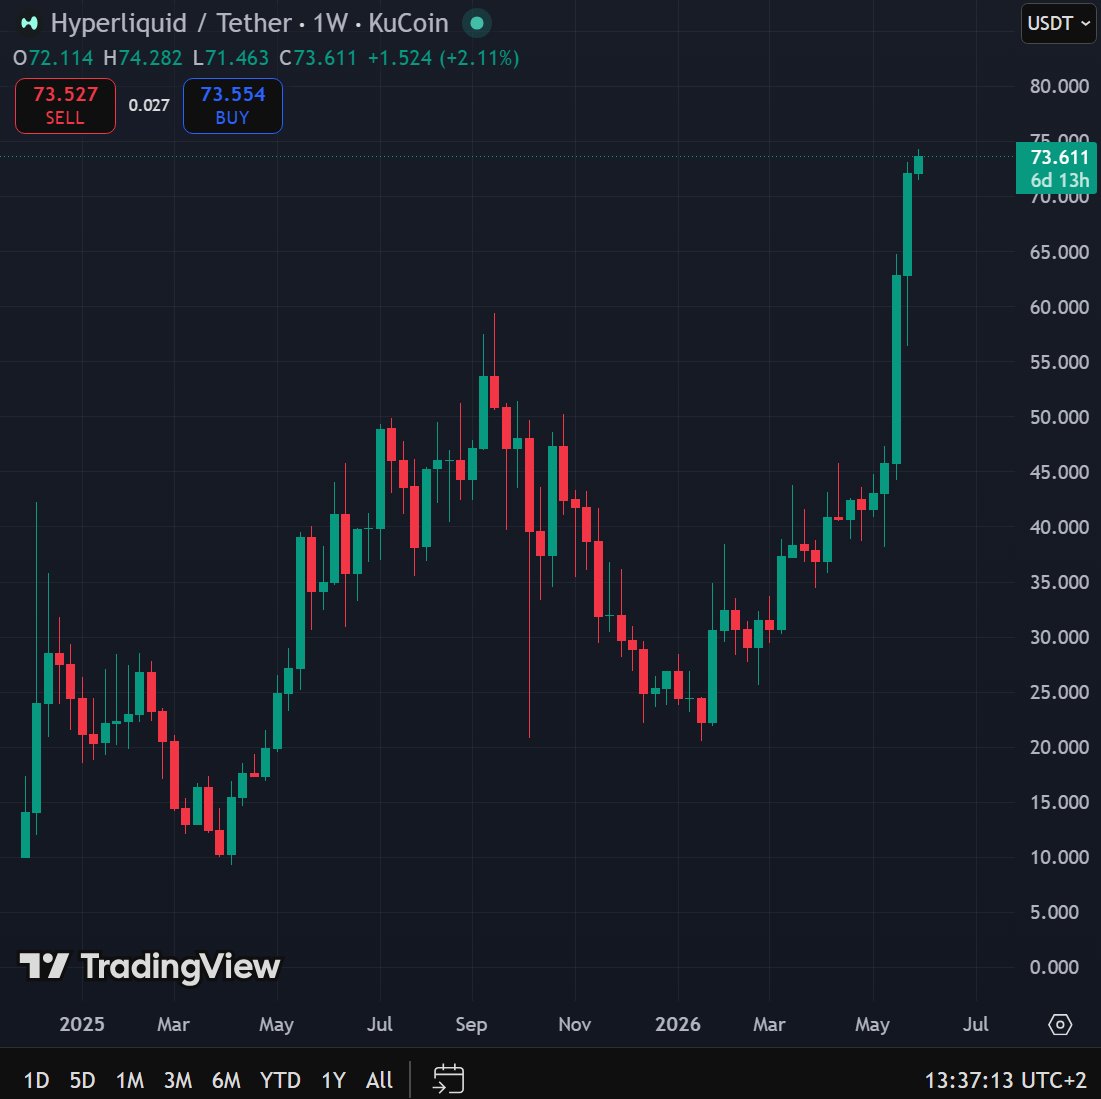Click the blue BUY 73.554 button
This screenshot has width=1101, height=1099.
(232, 106)
